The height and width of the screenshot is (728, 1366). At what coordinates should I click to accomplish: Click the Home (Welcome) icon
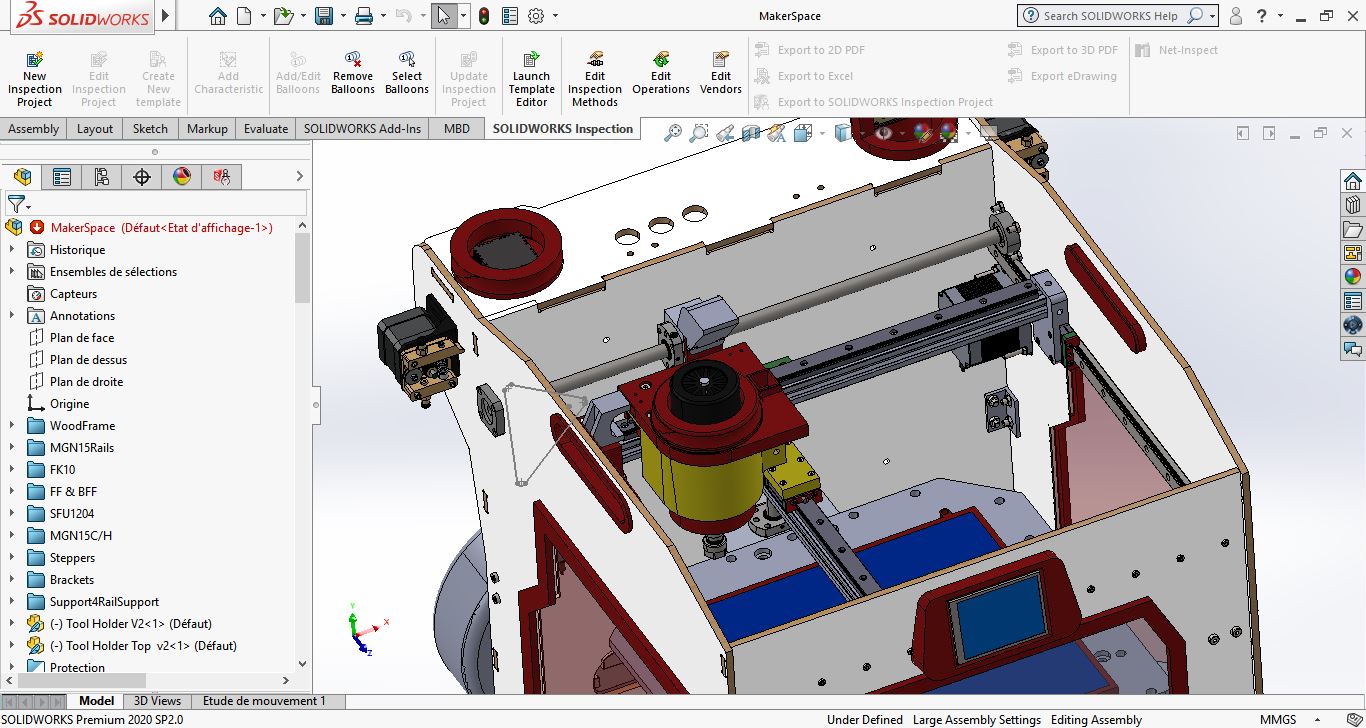pos(218,16)
